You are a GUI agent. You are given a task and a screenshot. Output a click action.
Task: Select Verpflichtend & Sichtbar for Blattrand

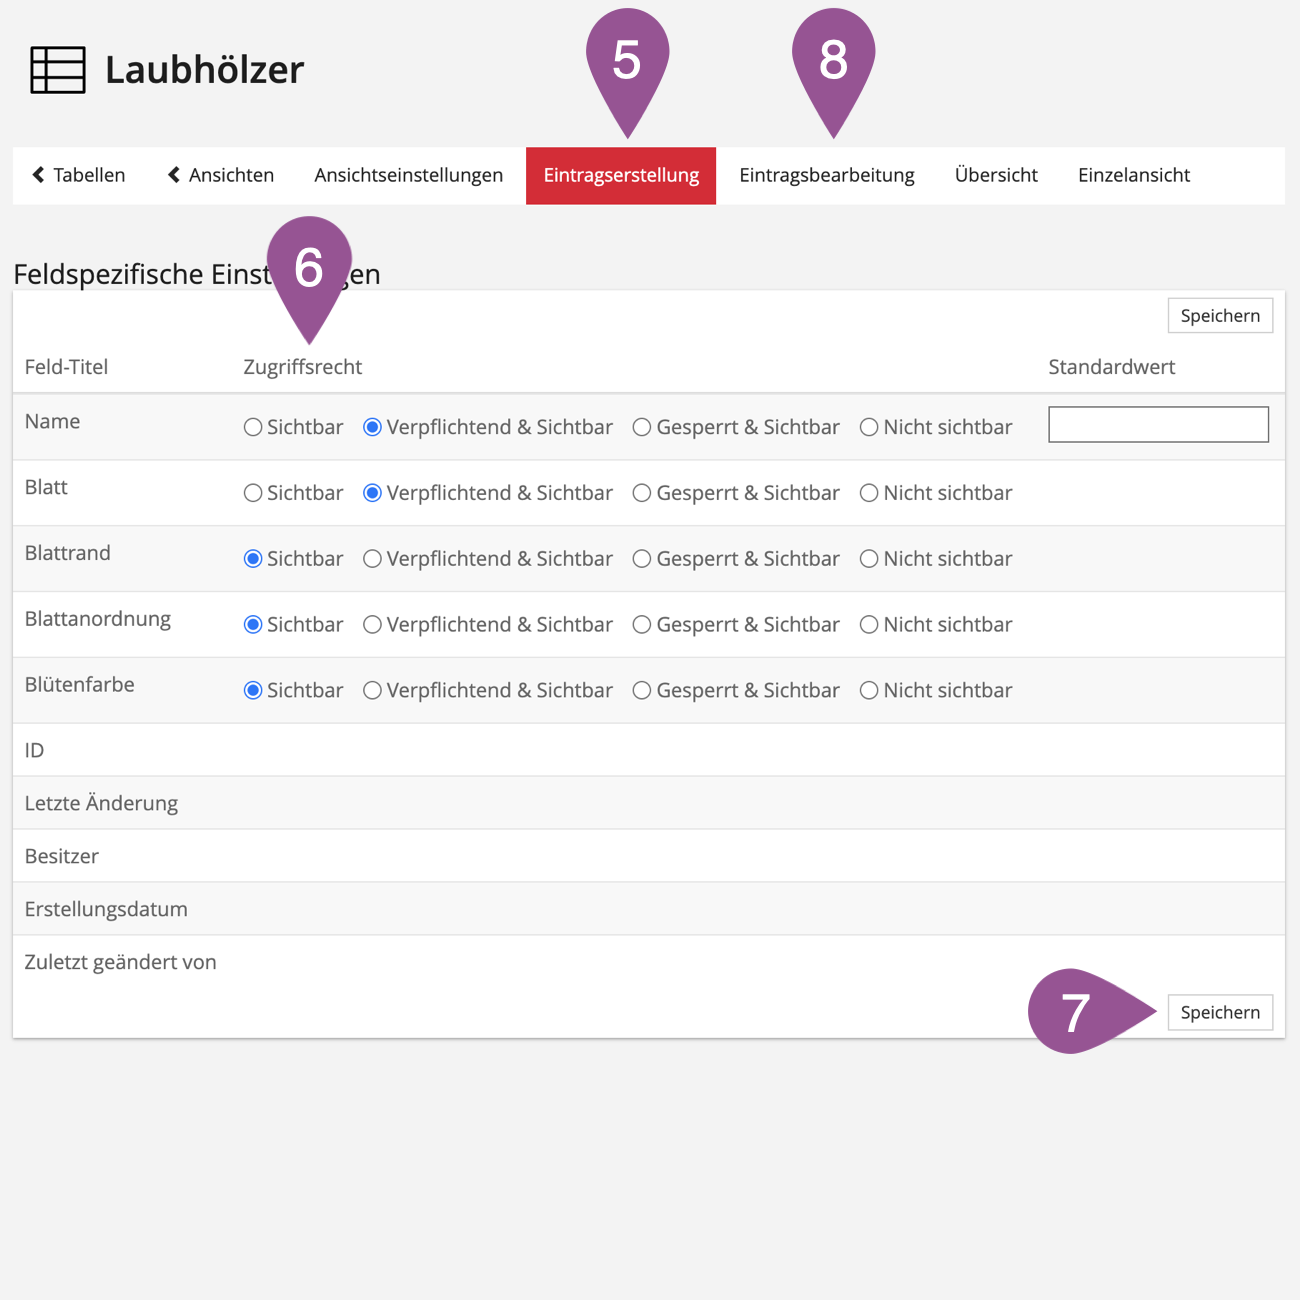[372, 559]
